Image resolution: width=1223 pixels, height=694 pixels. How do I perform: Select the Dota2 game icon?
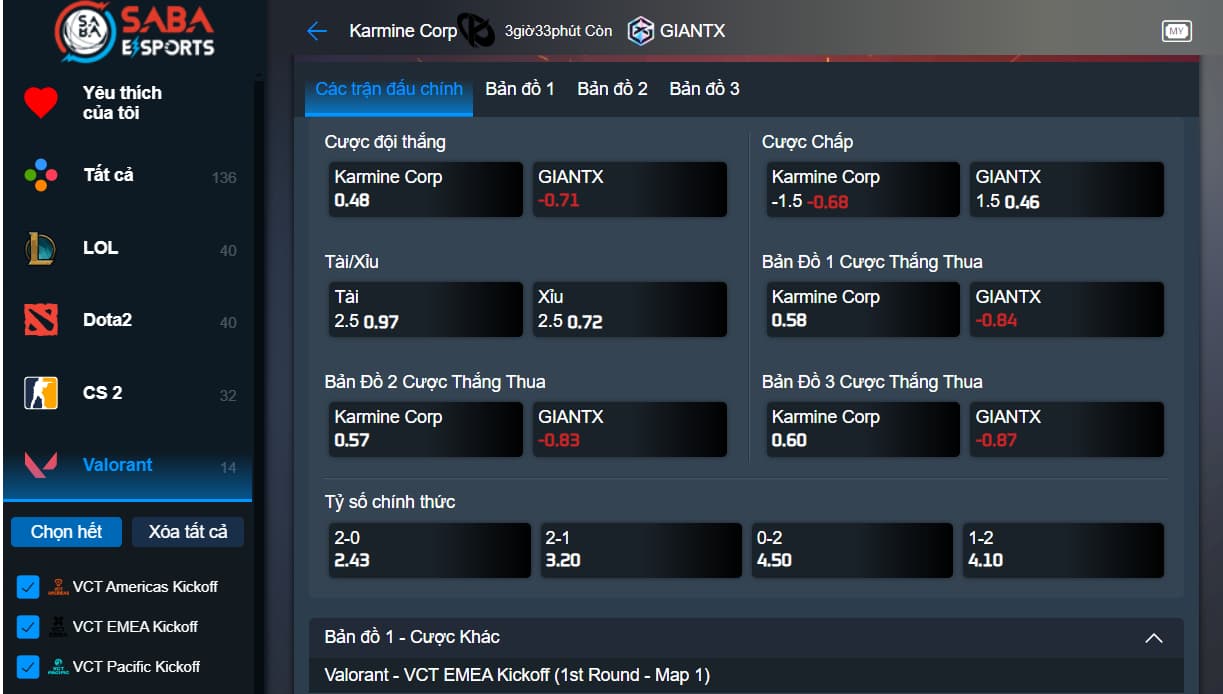pos(41,320)
